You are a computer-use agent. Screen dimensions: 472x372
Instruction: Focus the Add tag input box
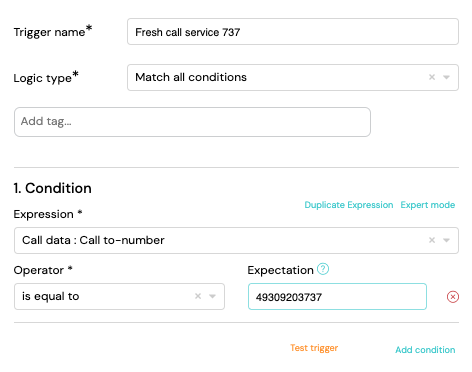click(x=192, y=122)
